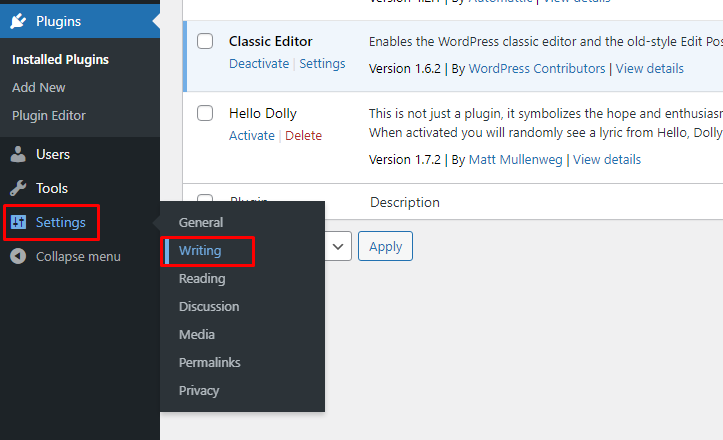Delete the Hello Dolly plugin
Screen dimensions: 723x440
(303, 135)
